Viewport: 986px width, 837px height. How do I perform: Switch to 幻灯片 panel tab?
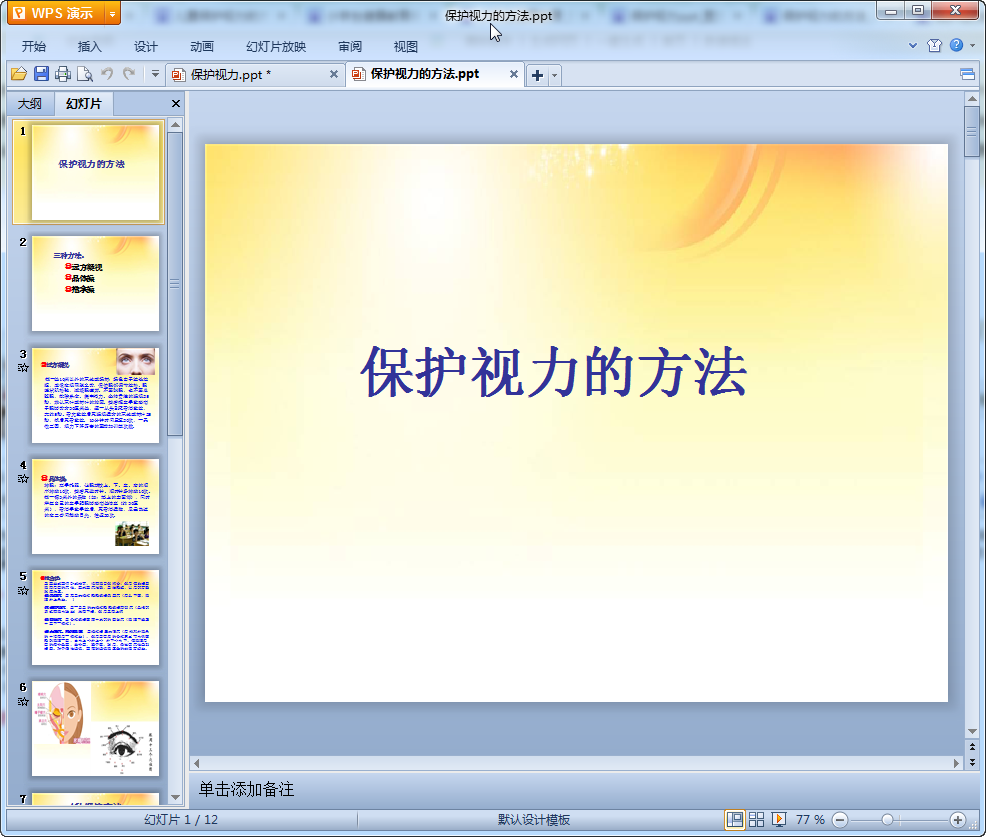coord(84,104)
